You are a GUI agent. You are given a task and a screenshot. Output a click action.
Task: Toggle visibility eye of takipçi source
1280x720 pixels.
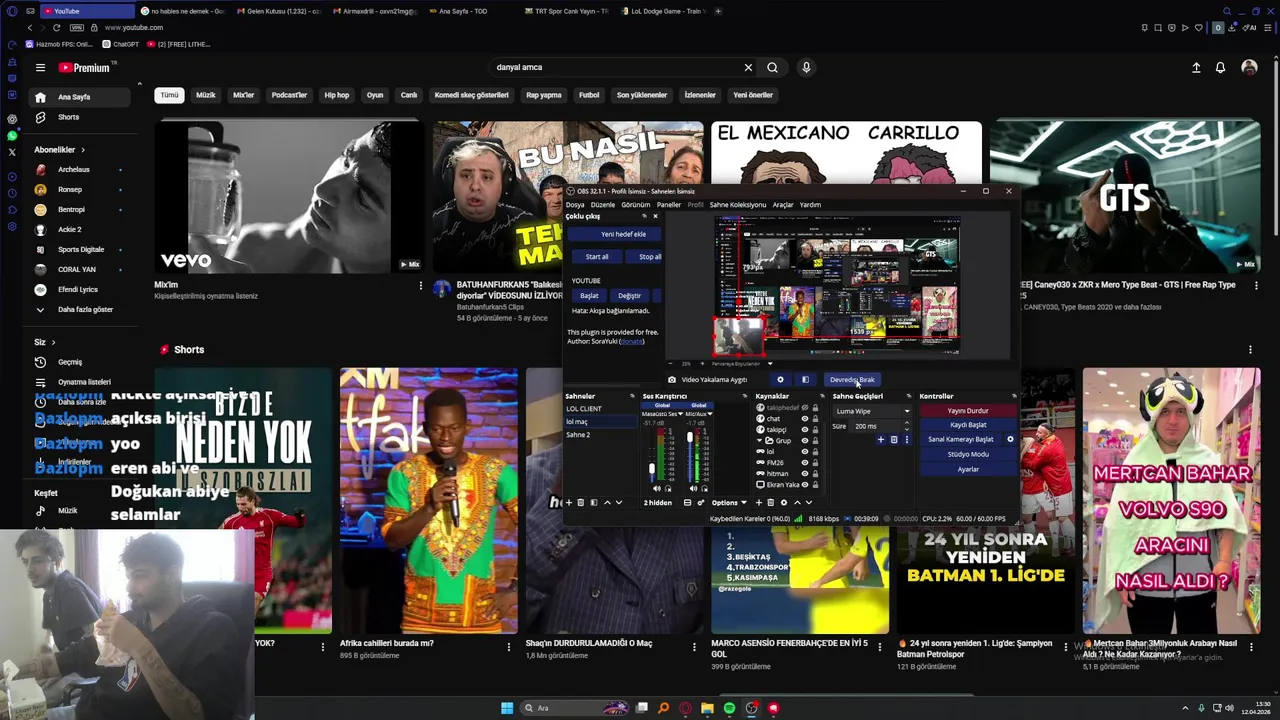pyautogui.click(x=805, y=429)
